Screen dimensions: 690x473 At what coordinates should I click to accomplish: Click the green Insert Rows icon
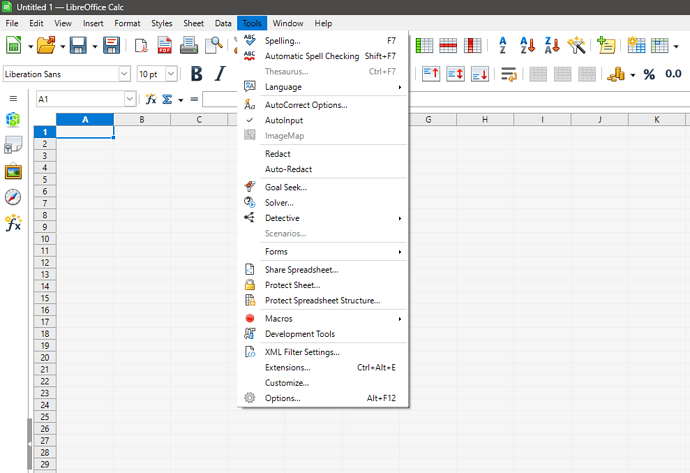(x=424, y=45)
